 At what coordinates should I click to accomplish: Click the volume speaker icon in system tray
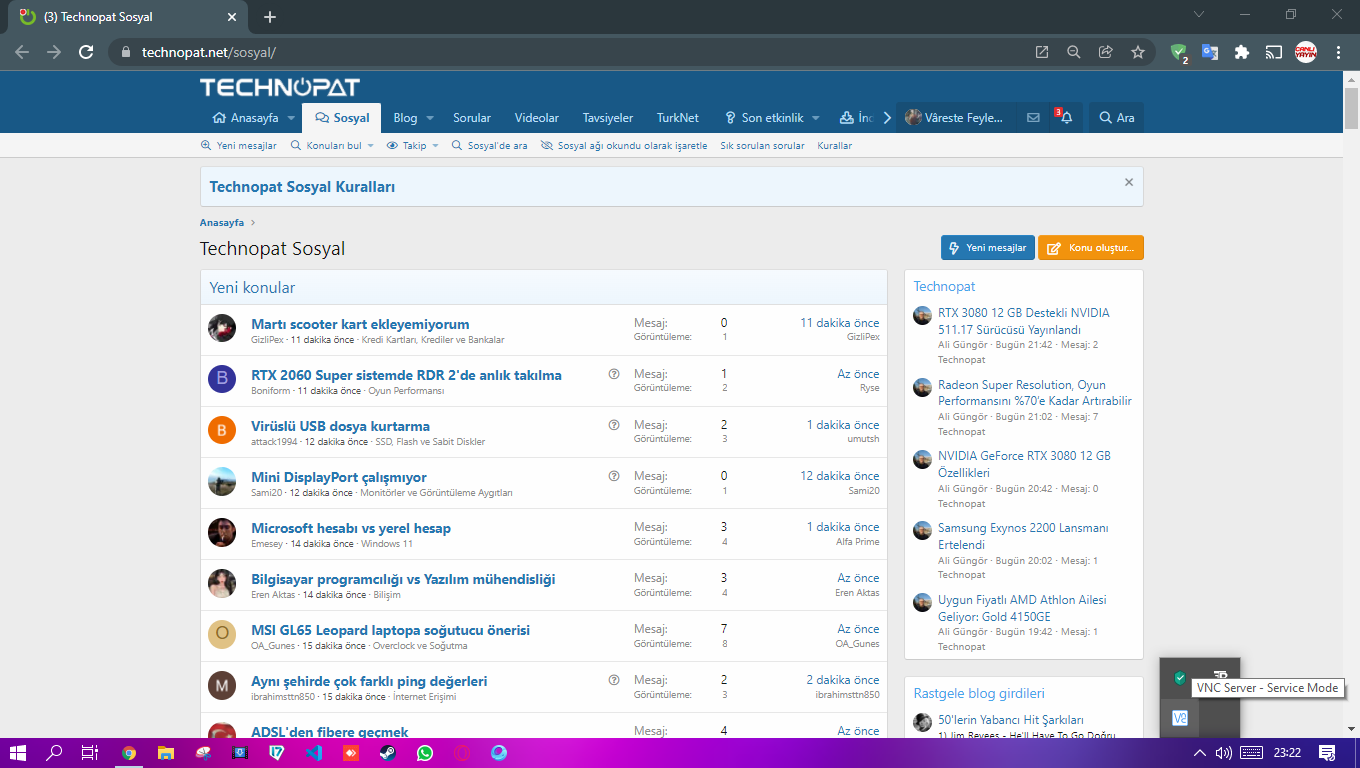click(1223, 753)
